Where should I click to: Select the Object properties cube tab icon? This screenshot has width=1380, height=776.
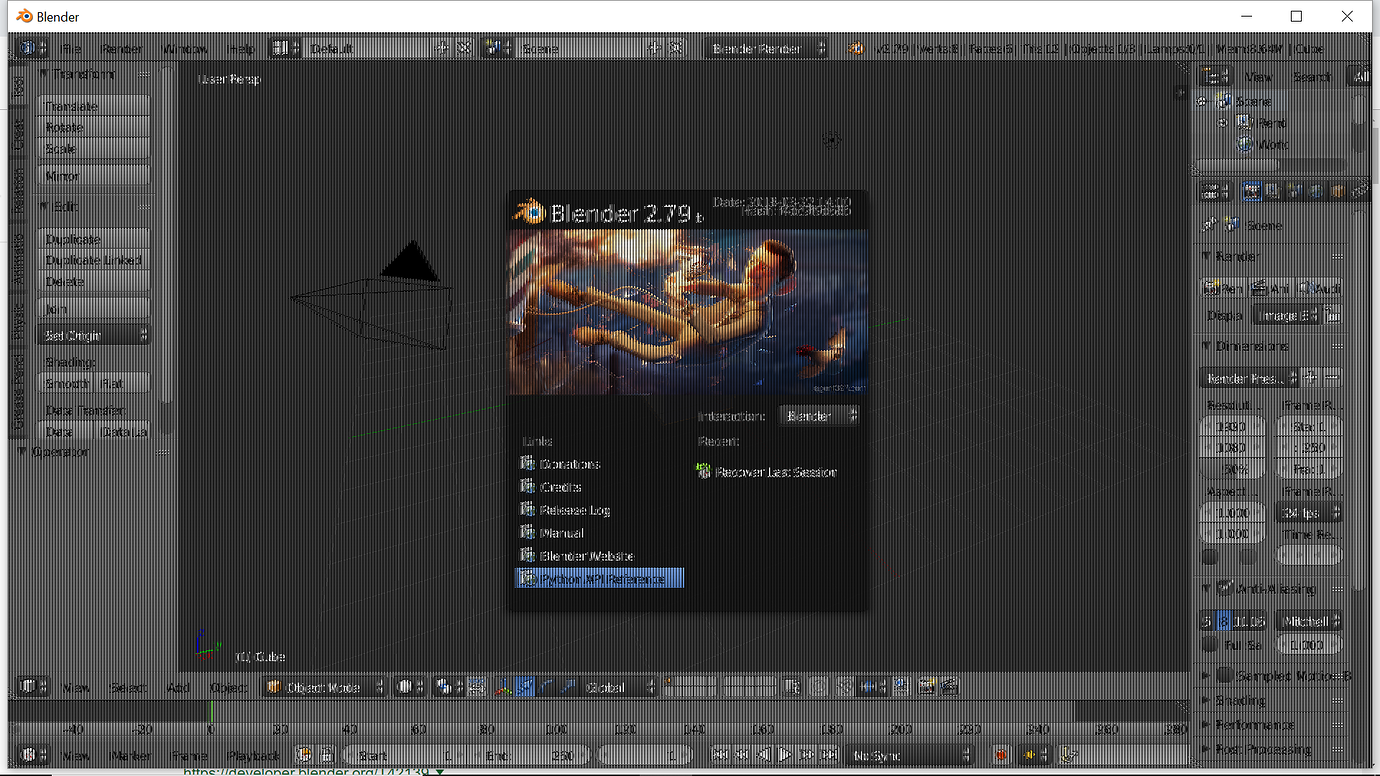point(1338,191)
